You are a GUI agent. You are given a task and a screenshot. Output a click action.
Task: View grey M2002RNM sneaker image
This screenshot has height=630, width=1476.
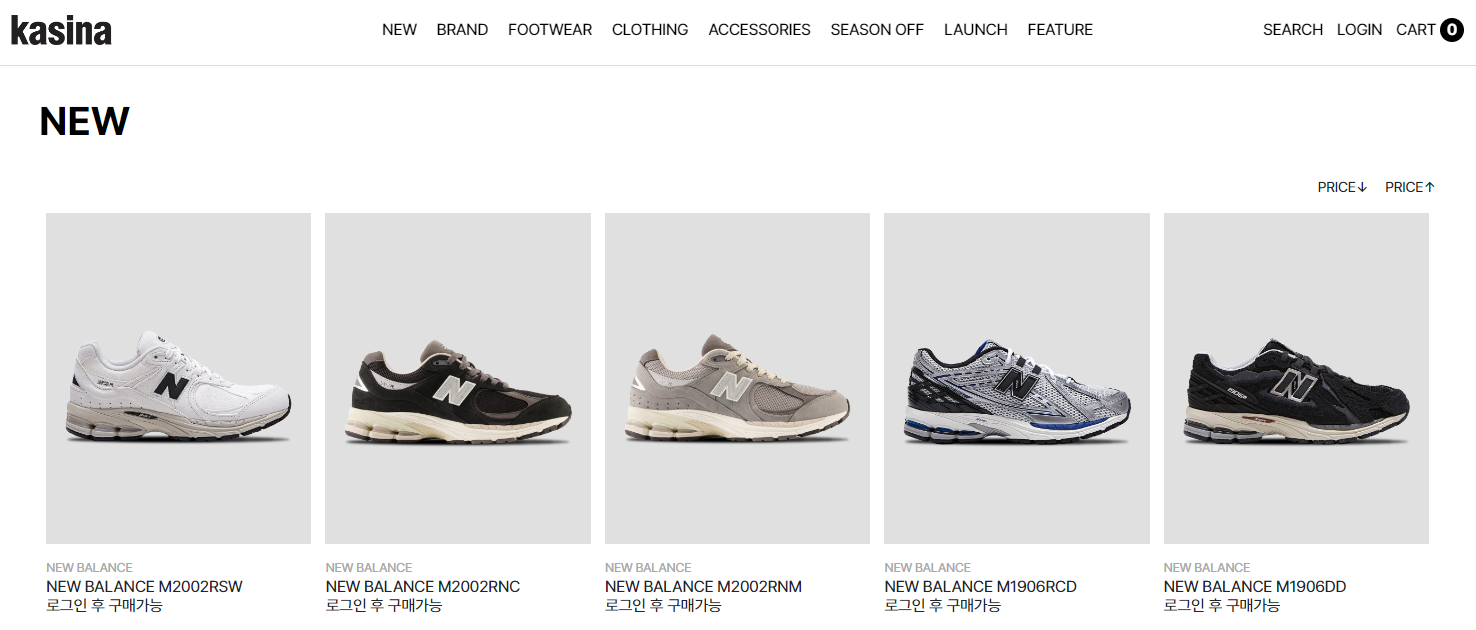tap(737, 378)
